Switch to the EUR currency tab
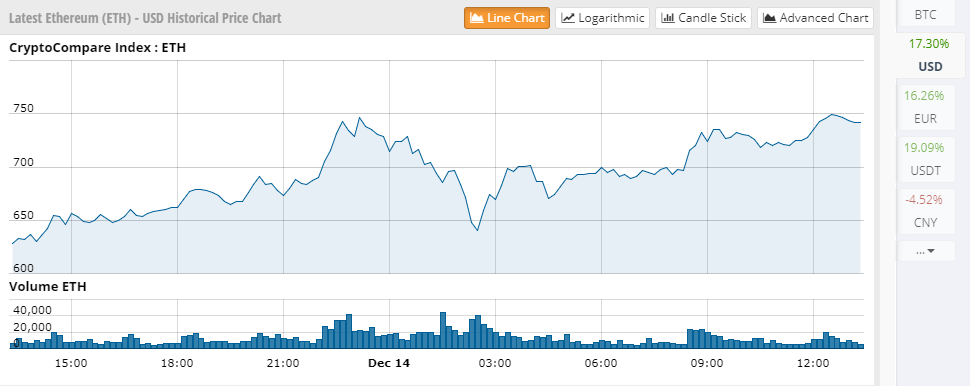The height and width of the screenshot is (386, 970). click(925, 107)
